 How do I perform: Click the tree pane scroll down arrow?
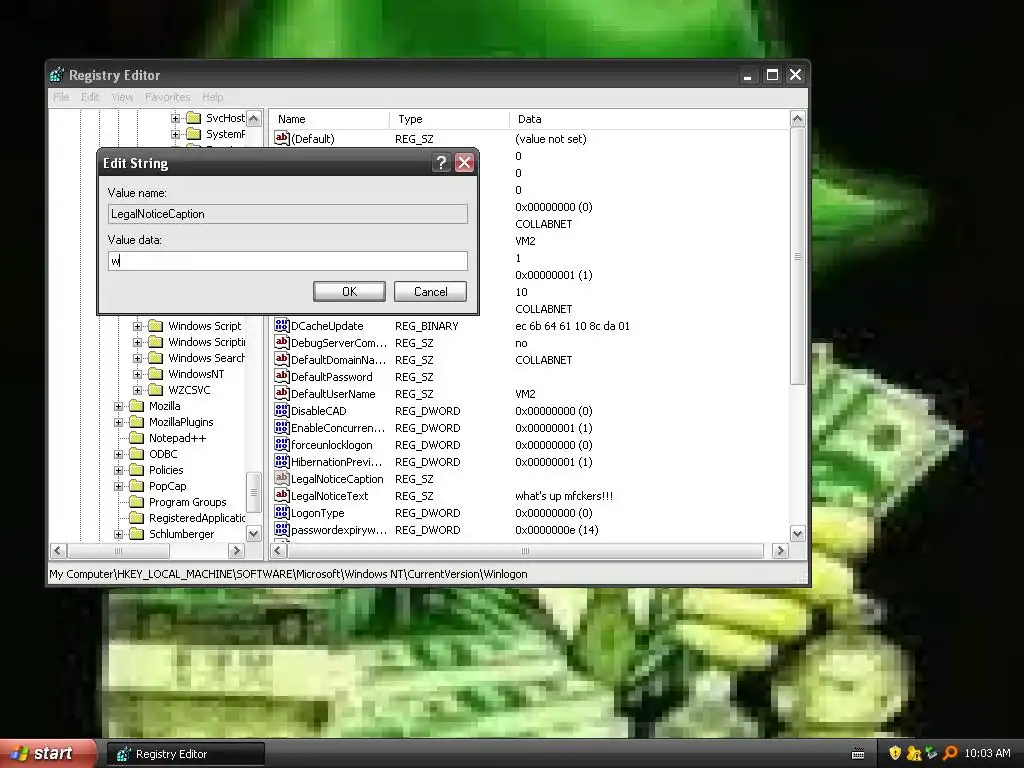click(x=253, y=534)
